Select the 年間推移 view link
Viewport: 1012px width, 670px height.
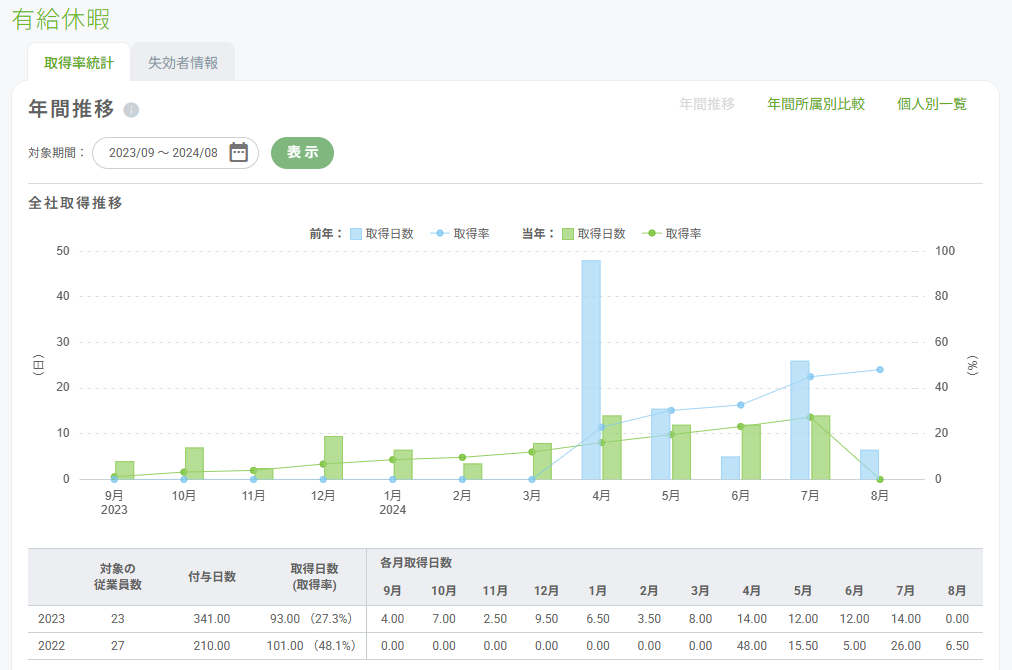pos(707,104)
